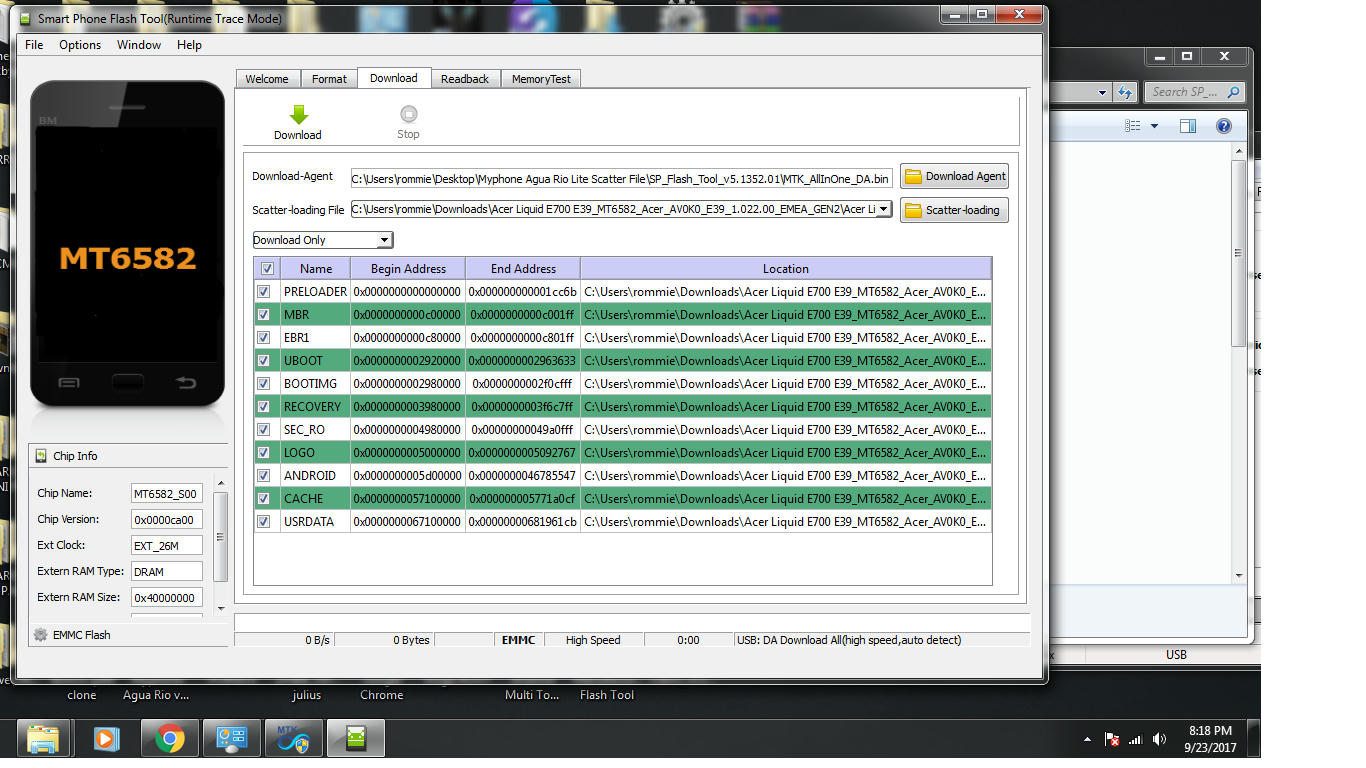Open the Explorer view options dropdown arrow
Screen dimensions: 1366x768
point(1154,126)
